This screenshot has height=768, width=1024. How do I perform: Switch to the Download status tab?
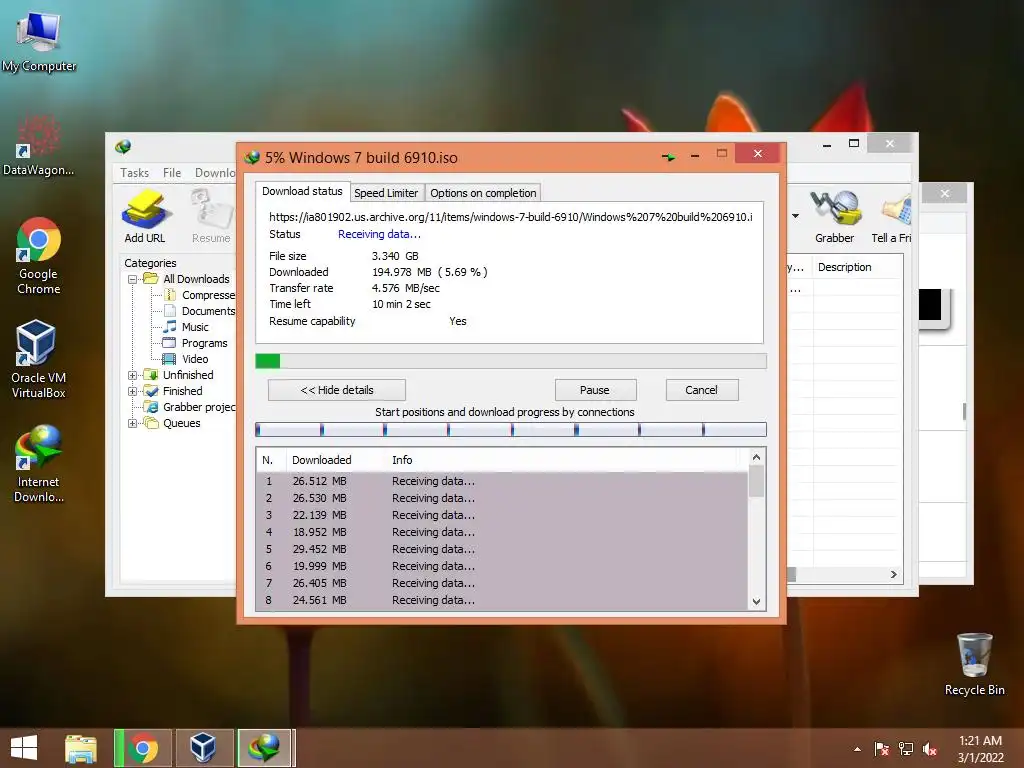(302, 191)
